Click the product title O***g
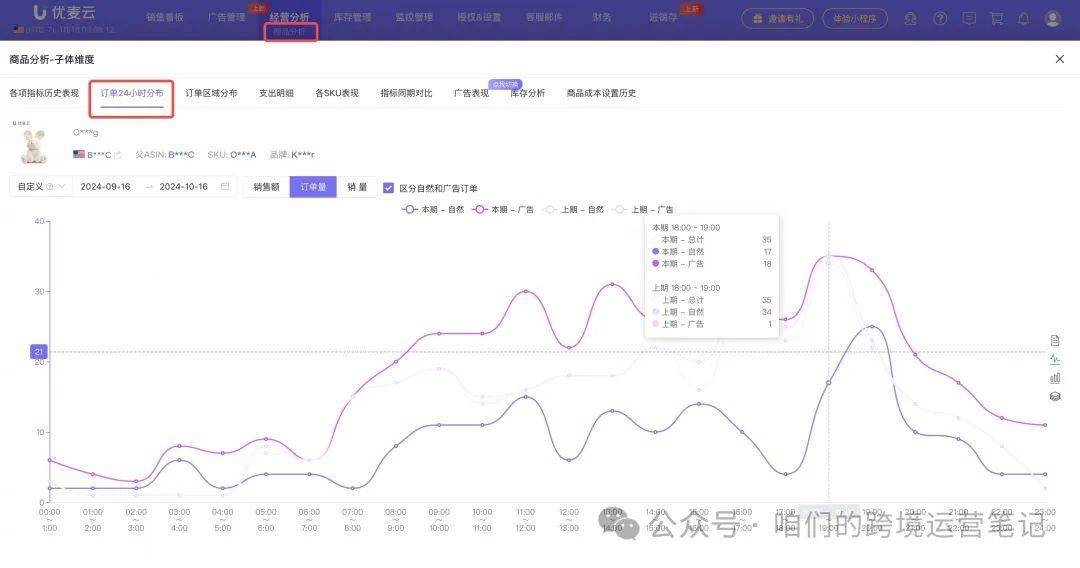 click(x=85, y=132)
